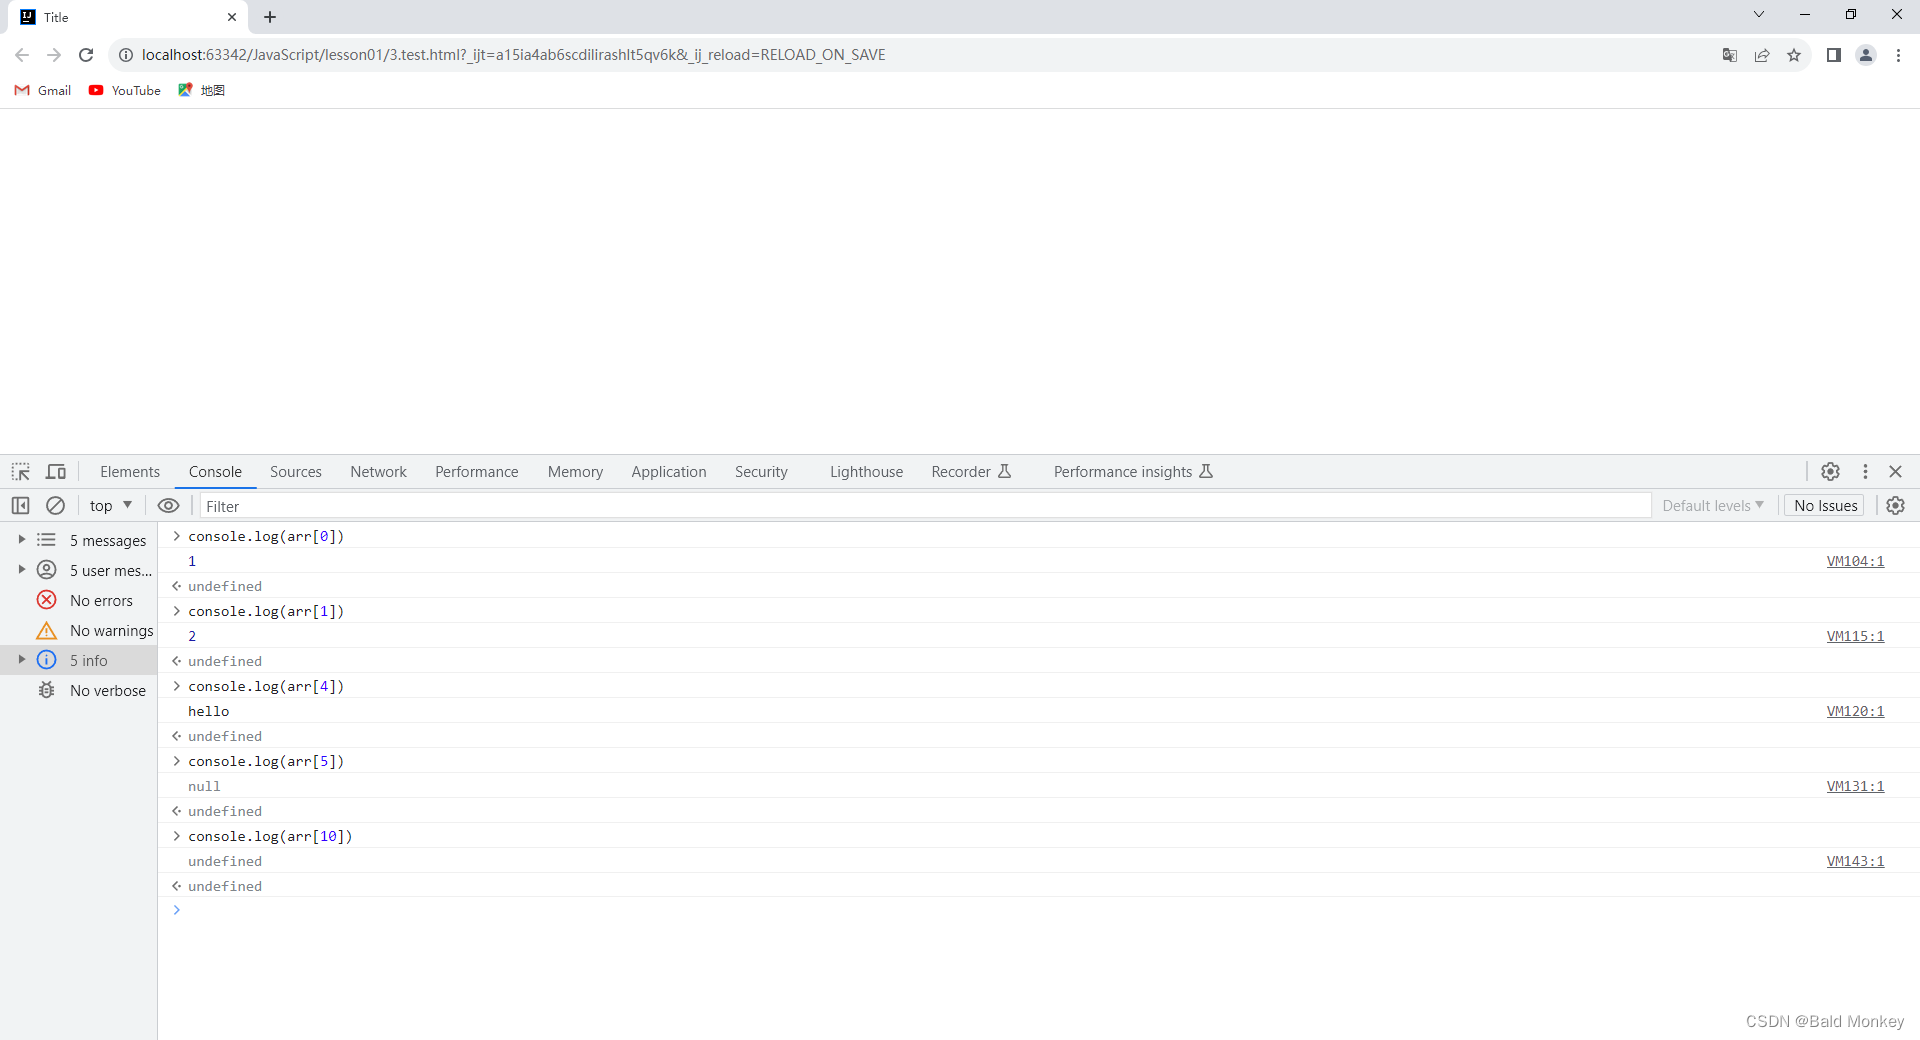Open the tab search chevron
1920x1040 pixels.
tap(1759, 14)
